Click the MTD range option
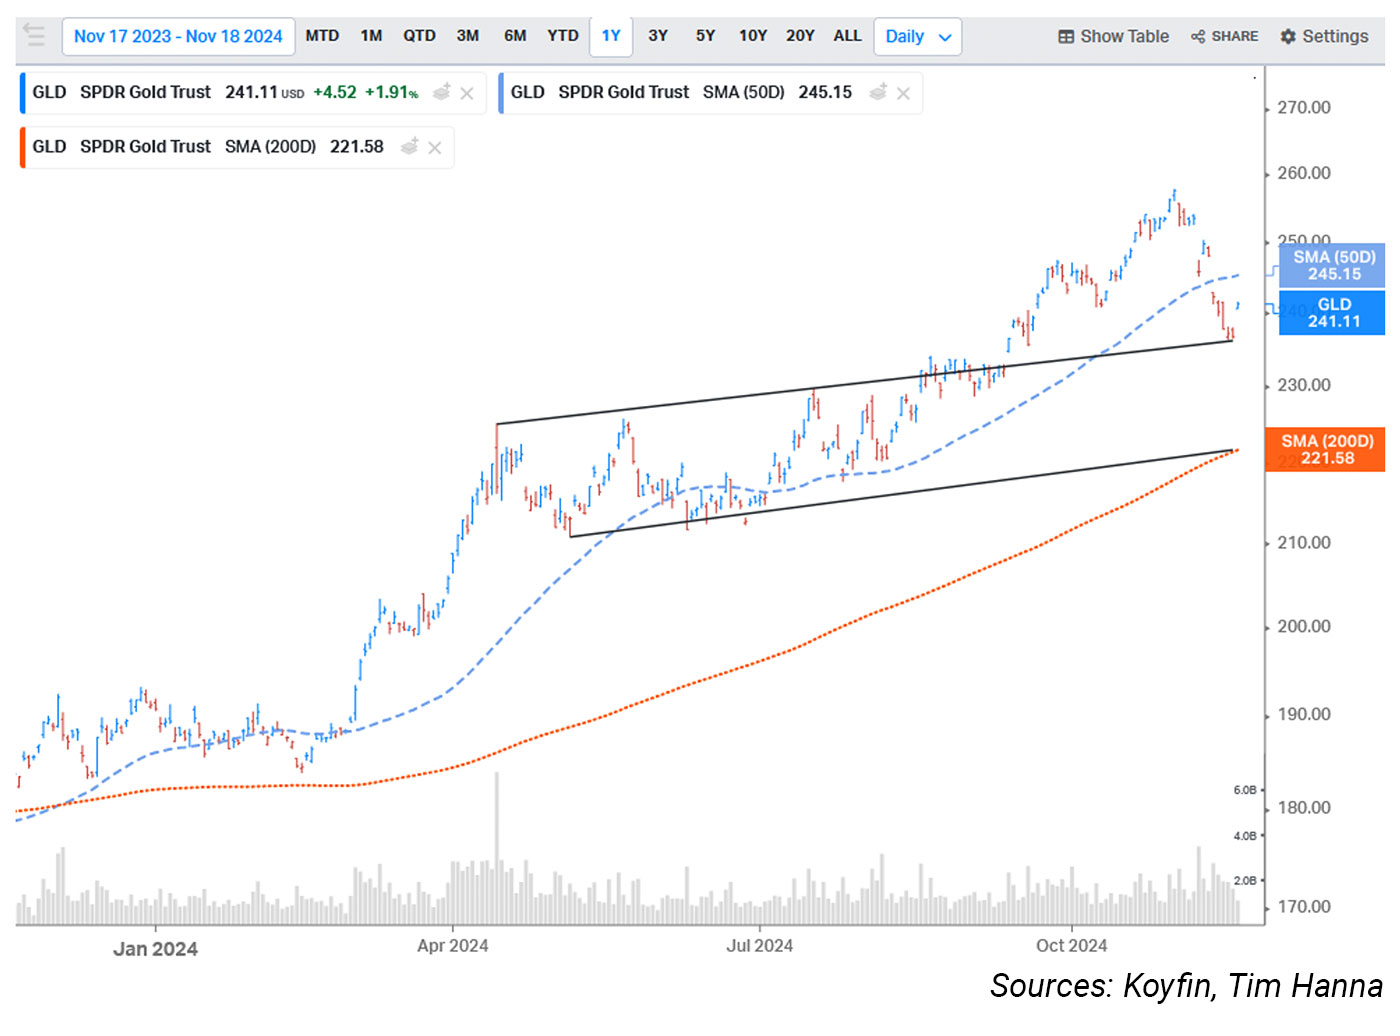The height and width of the screenshot is (1036, 1400). tap(322, 36)
